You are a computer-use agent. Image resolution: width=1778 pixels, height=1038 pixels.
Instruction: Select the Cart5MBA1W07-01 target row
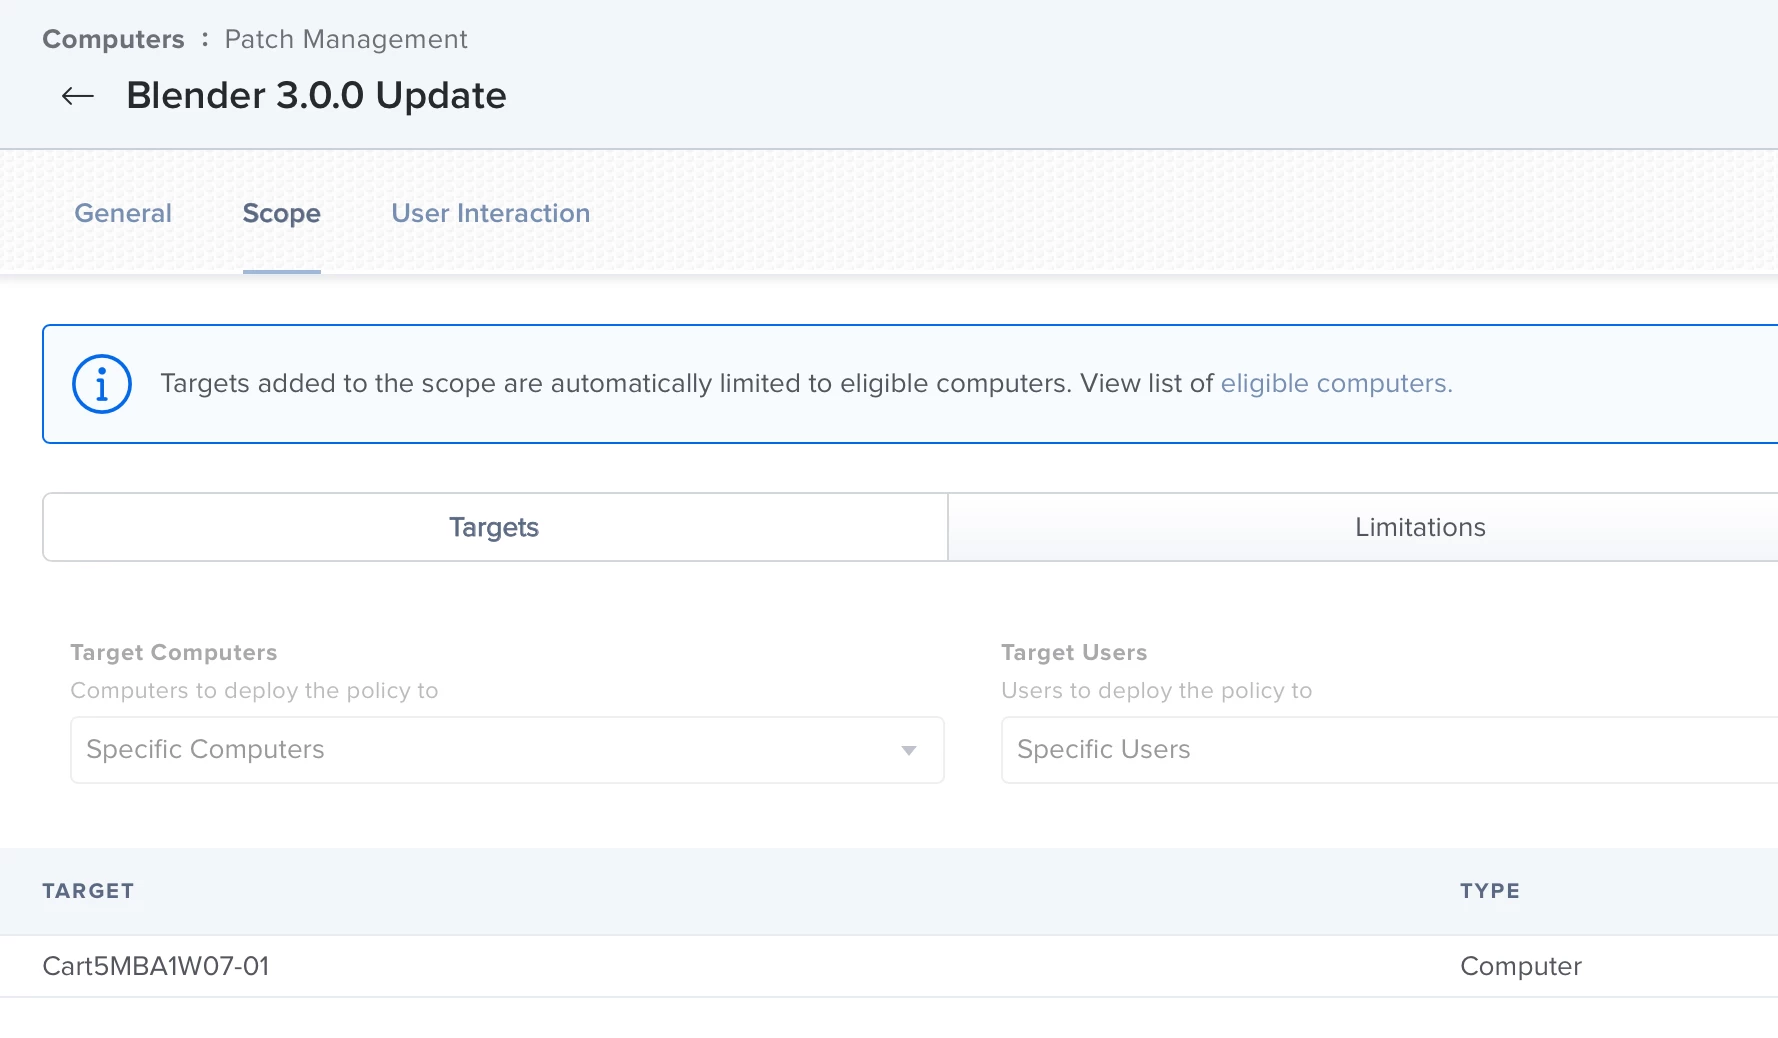tap(889, 966)
